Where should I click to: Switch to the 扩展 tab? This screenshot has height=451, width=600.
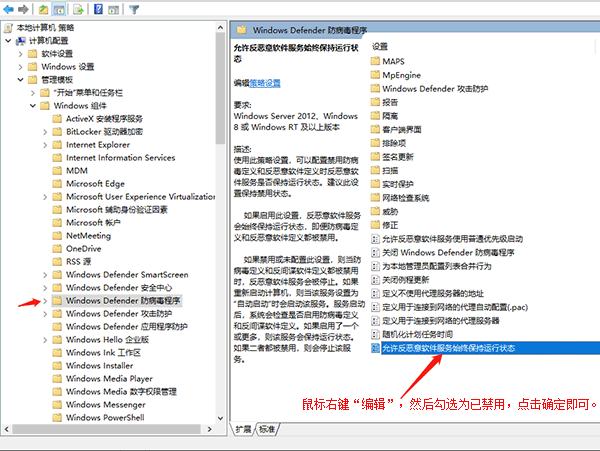(x=243, y=429)
